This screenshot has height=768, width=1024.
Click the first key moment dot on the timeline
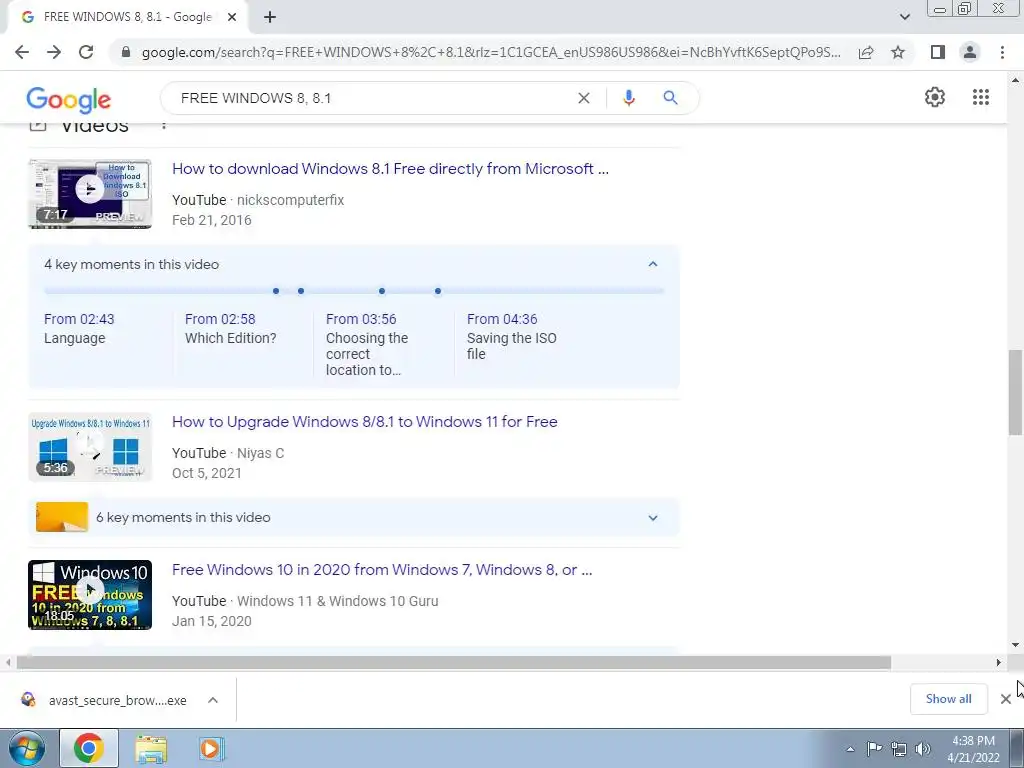[276, 291]
